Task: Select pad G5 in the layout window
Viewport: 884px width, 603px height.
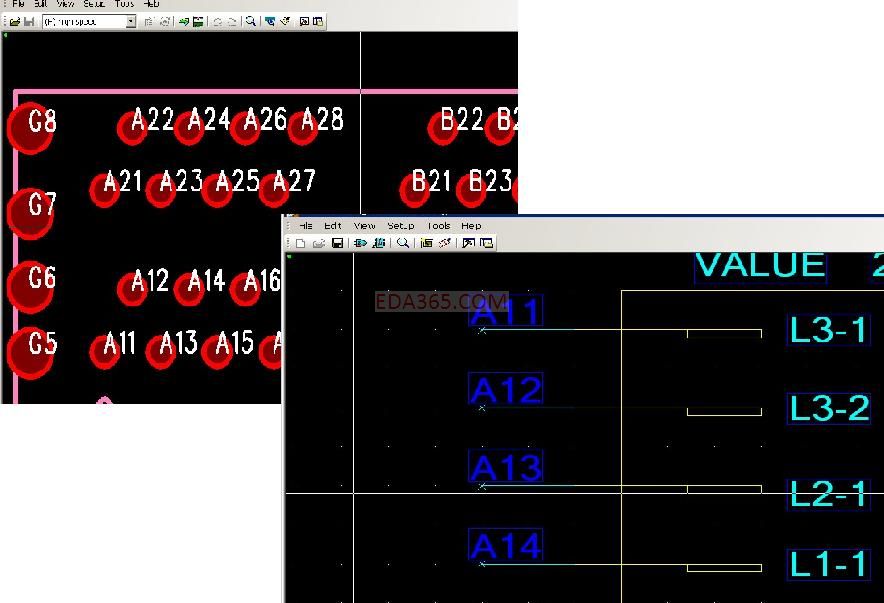Action: (x=30, y=353)
